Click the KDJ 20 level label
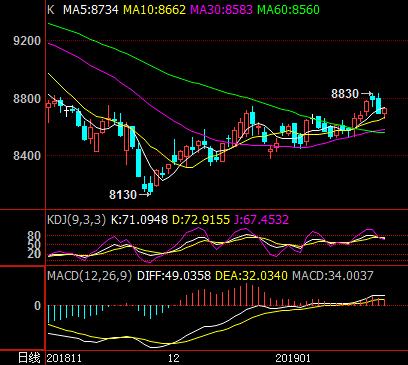This screenshot has width=408, height=365. pyautogui.click(x=34, y=254)
